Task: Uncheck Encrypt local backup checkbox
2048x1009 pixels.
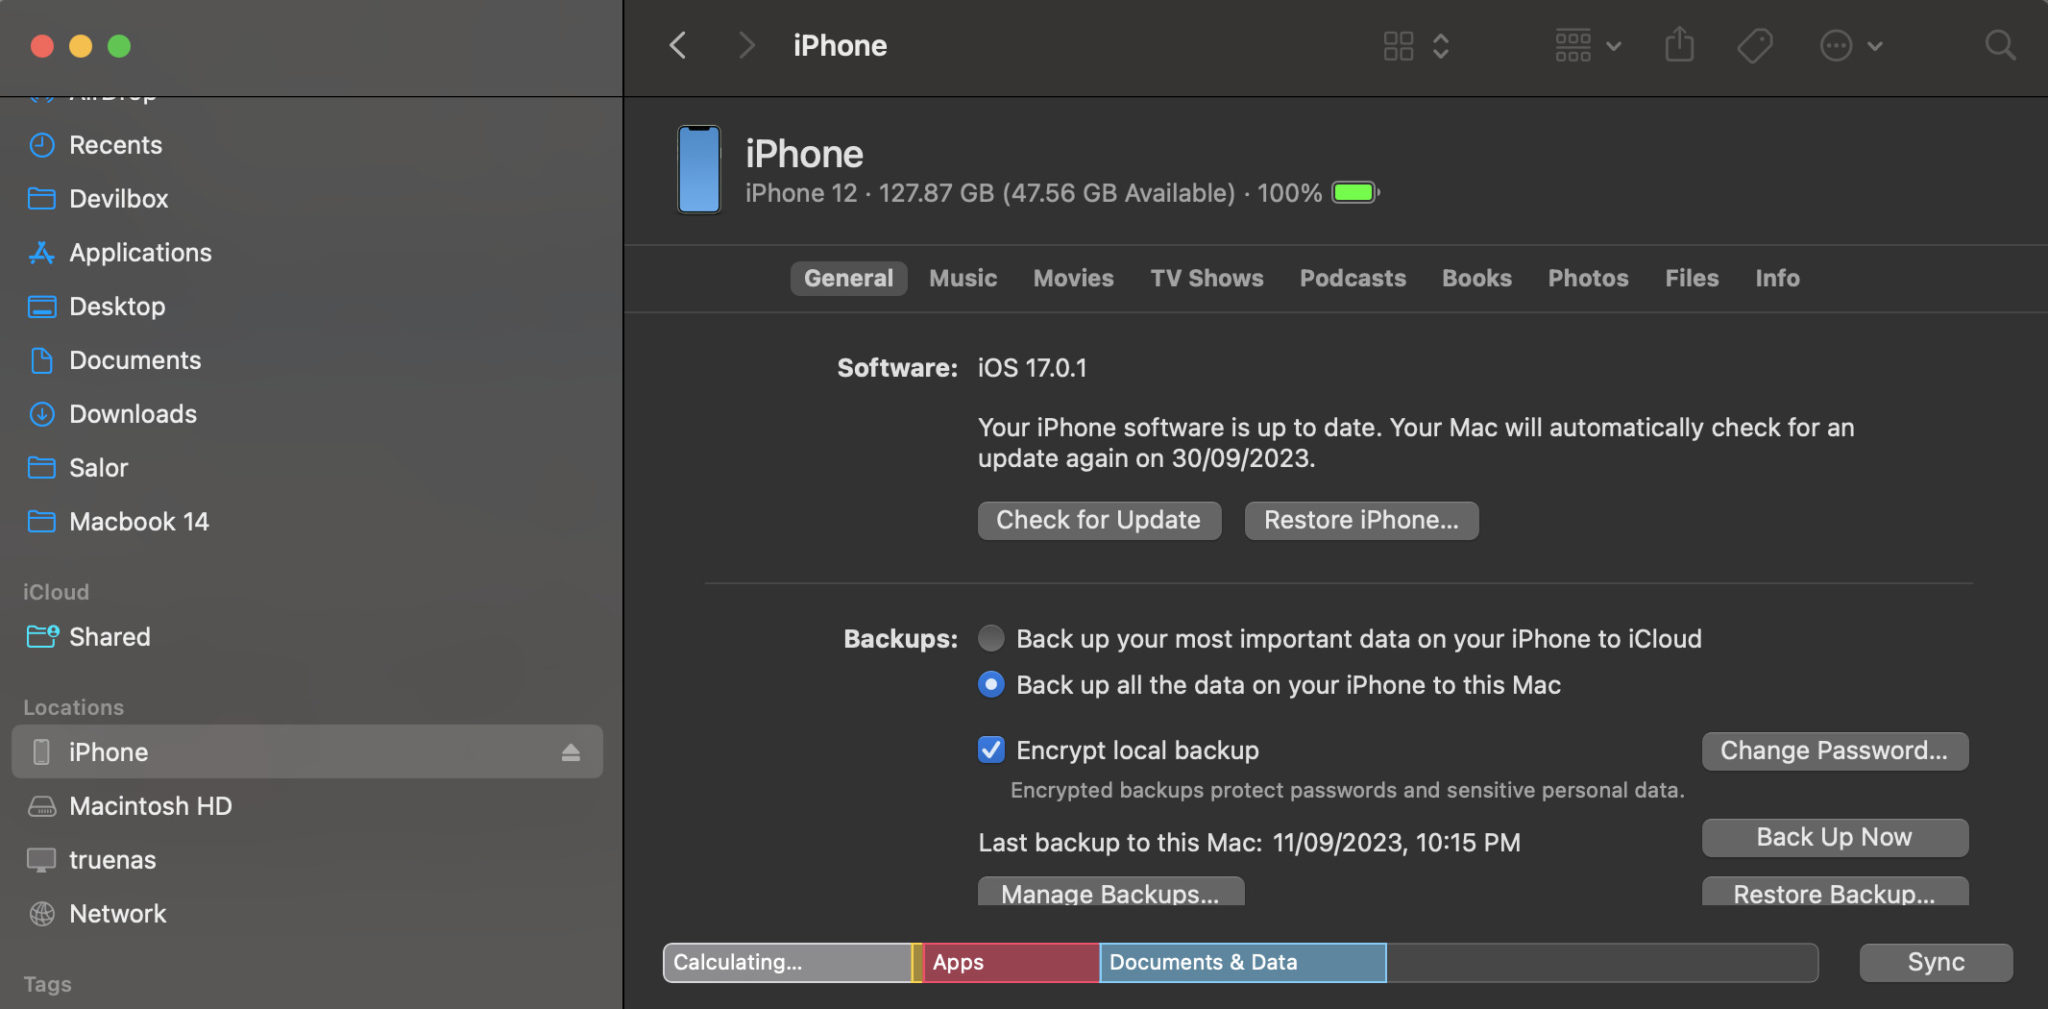Action: (991, 750)
